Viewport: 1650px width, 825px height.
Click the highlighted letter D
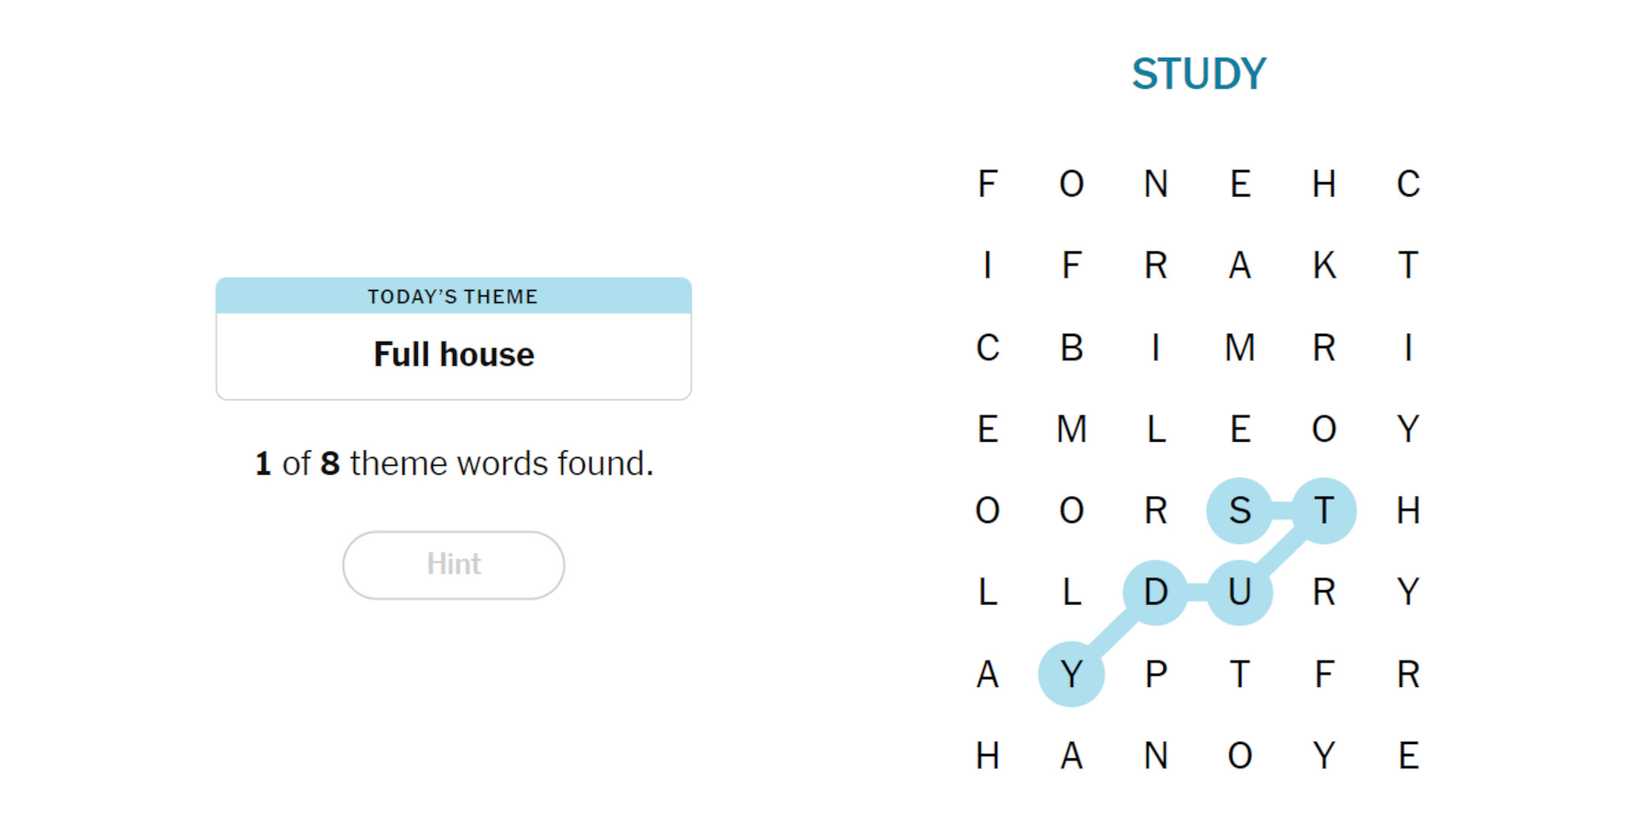1155,593
